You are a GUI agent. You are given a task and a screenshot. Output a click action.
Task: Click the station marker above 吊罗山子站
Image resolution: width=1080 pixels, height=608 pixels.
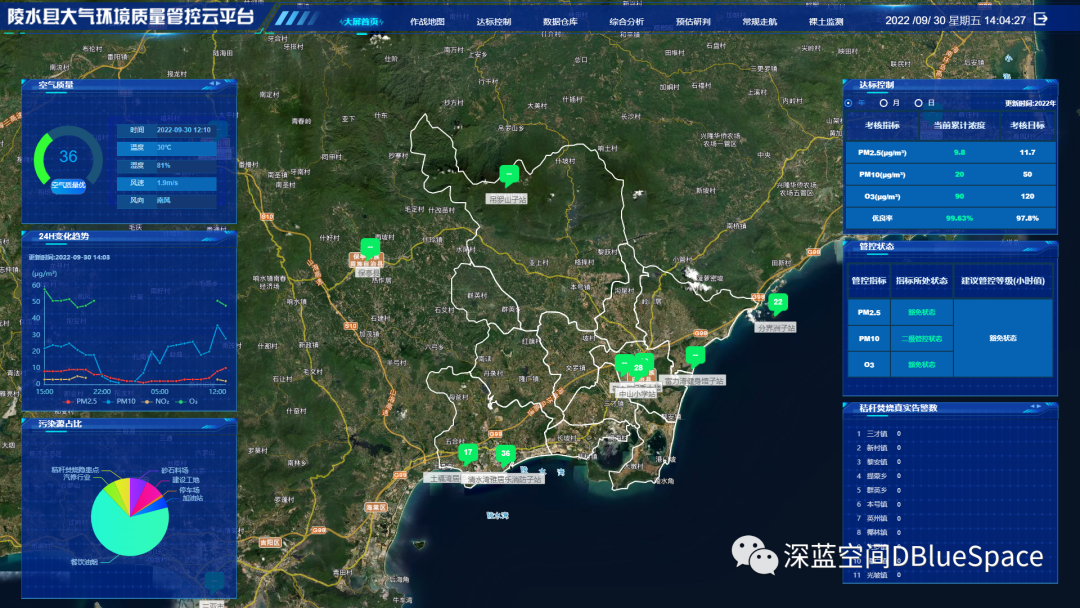[x=509, y=175]
